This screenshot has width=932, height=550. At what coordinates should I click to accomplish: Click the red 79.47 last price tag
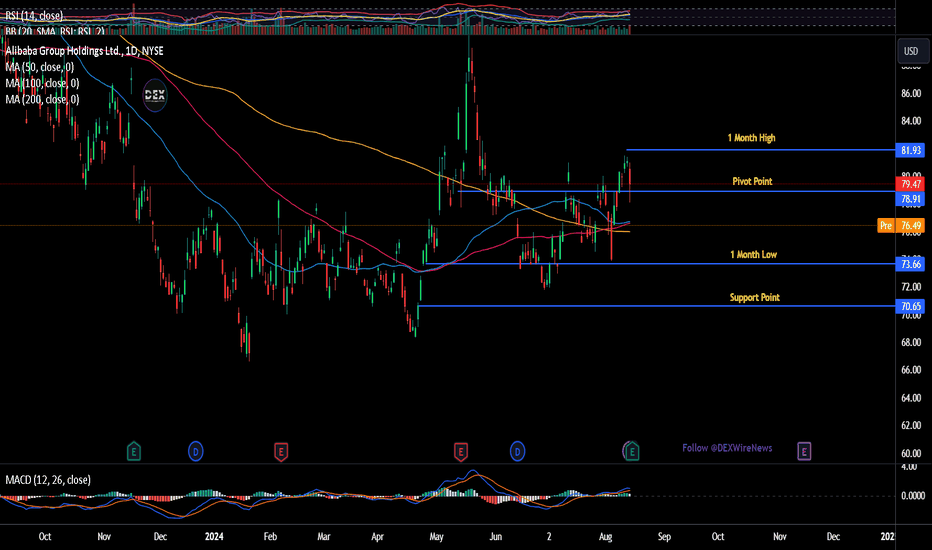pyautogui.click(x=910, y=184)
